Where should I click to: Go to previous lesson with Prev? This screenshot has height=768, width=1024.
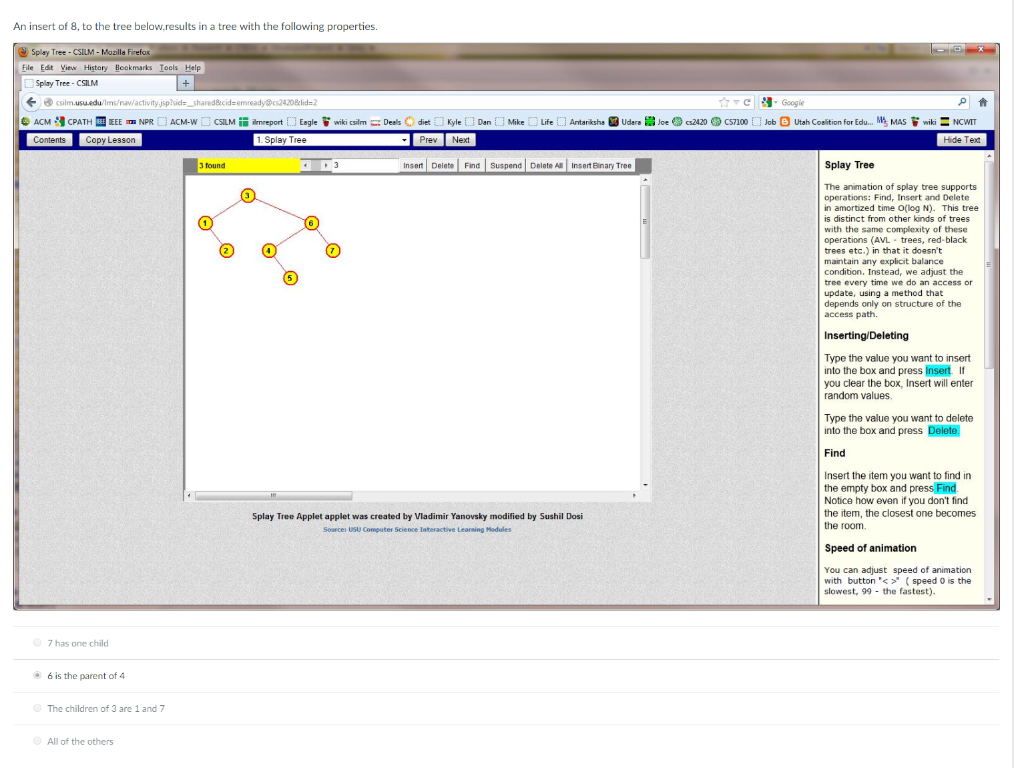(x=428, y=140)
